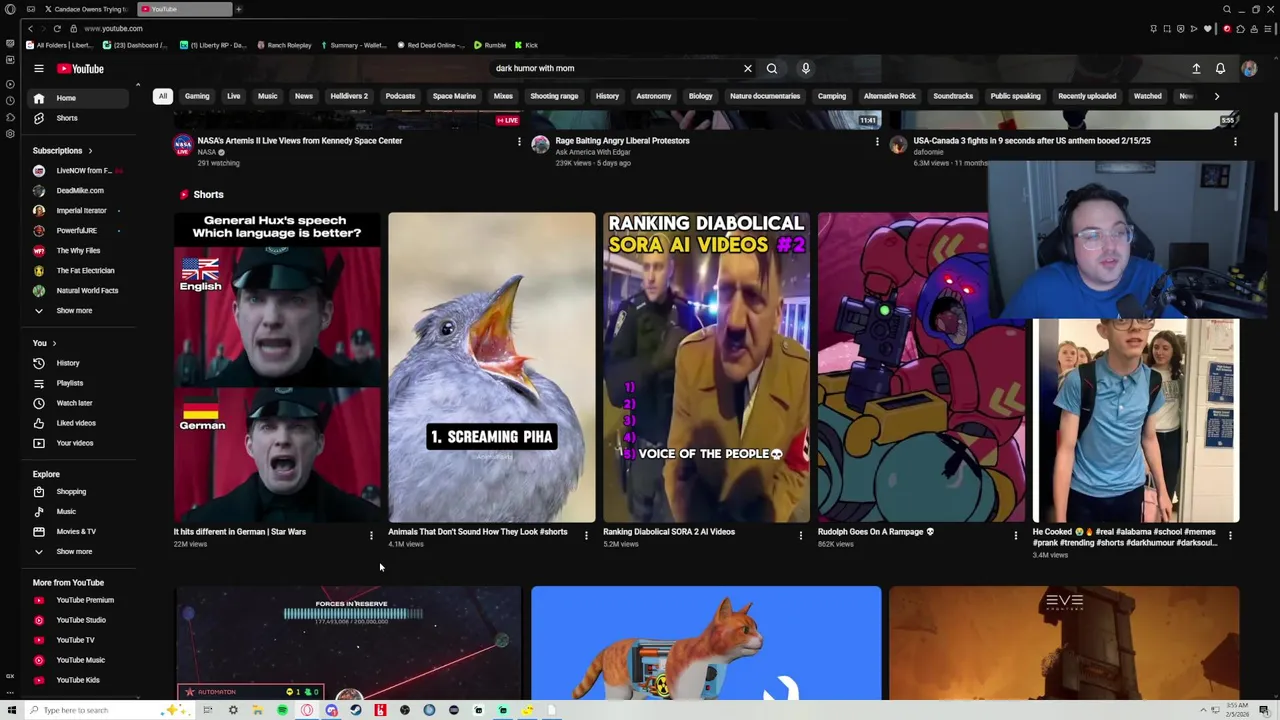This screenshot has width=1280, height=720.
Task: Open Watch later in the sidebar
Action: (x=78, y=403)
